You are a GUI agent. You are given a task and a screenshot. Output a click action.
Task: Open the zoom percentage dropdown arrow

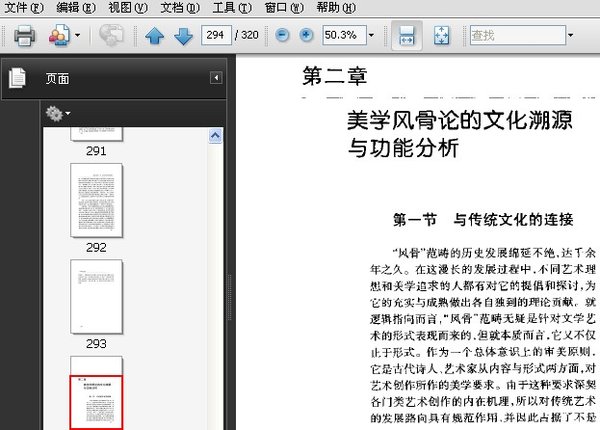[371, 36]
